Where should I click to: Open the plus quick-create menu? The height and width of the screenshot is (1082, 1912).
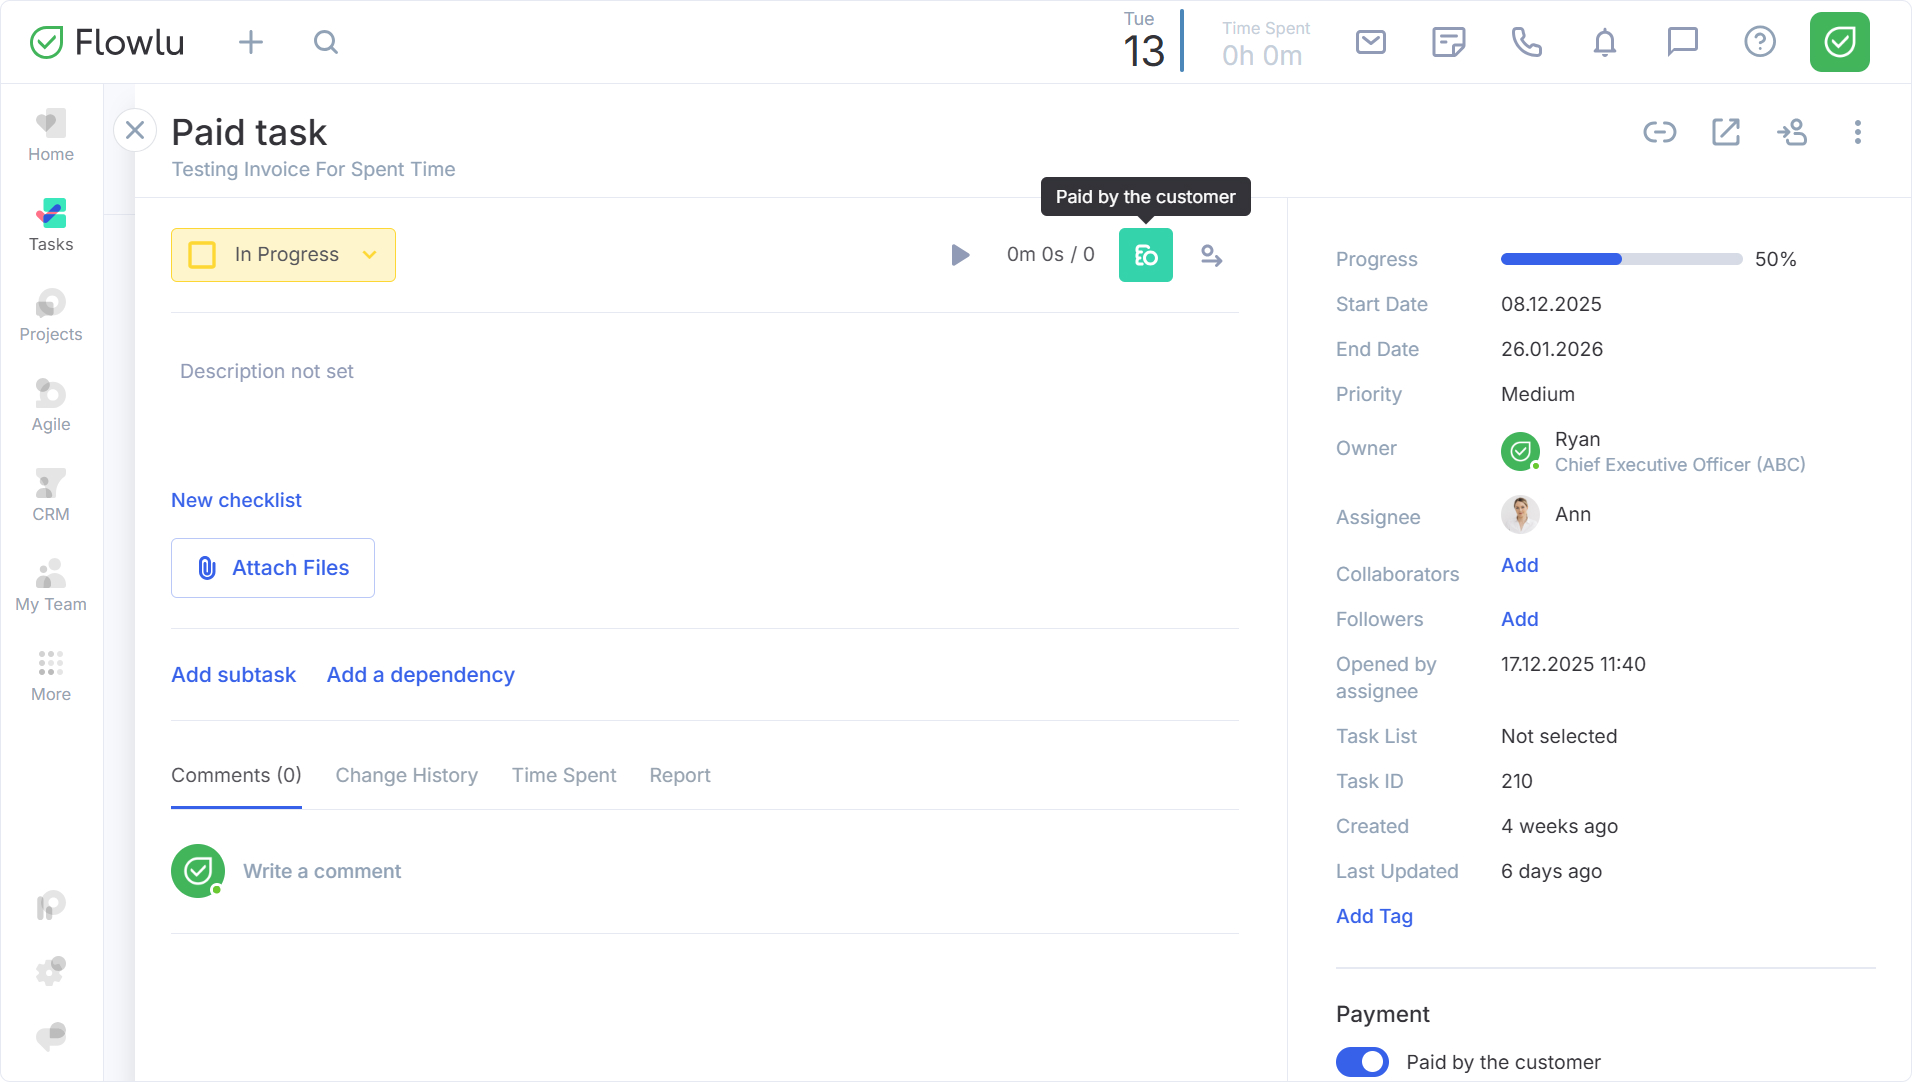(x=250, y=42)
